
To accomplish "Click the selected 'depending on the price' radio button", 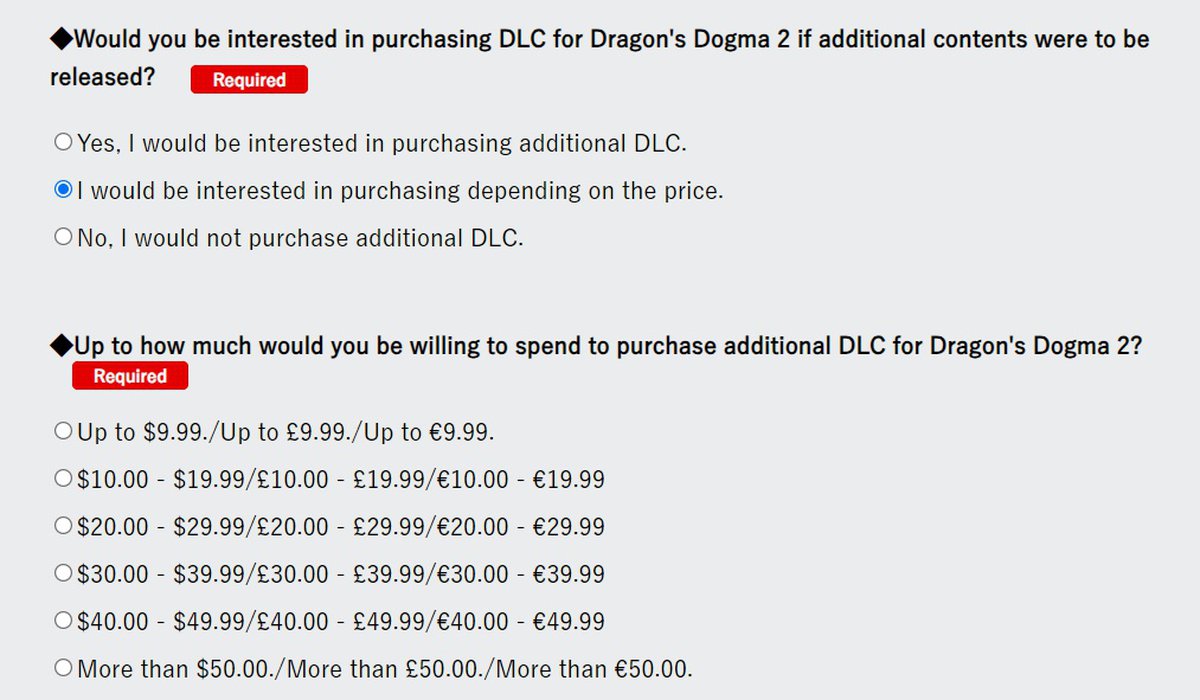I will (x=64, y=190).
